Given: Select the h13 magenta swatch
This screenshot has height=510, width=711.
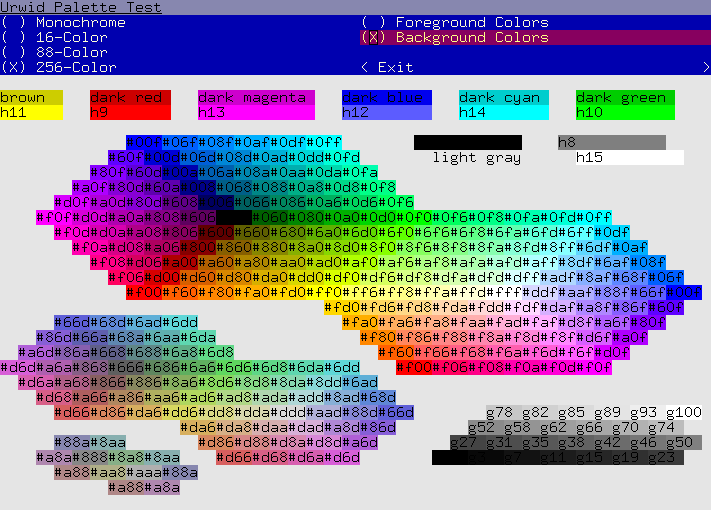Looking at the screenshot, I should [x=256, y=112].
